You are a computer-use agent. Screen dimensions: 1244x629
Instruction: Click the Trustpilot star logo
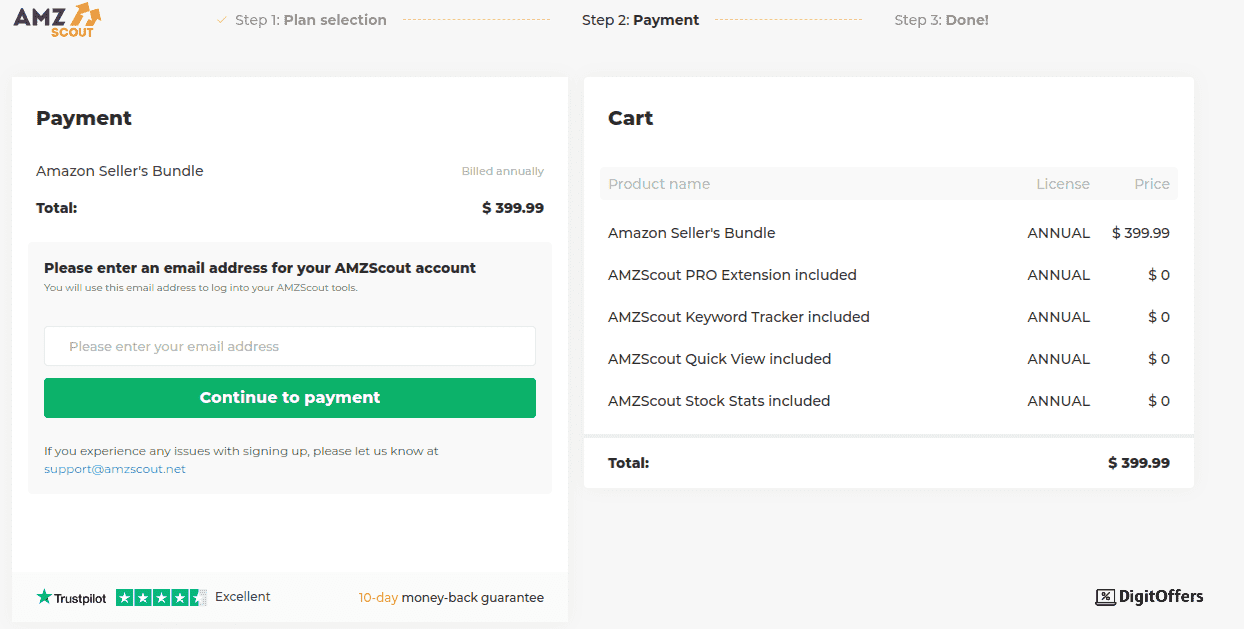[x=44, y=597]
